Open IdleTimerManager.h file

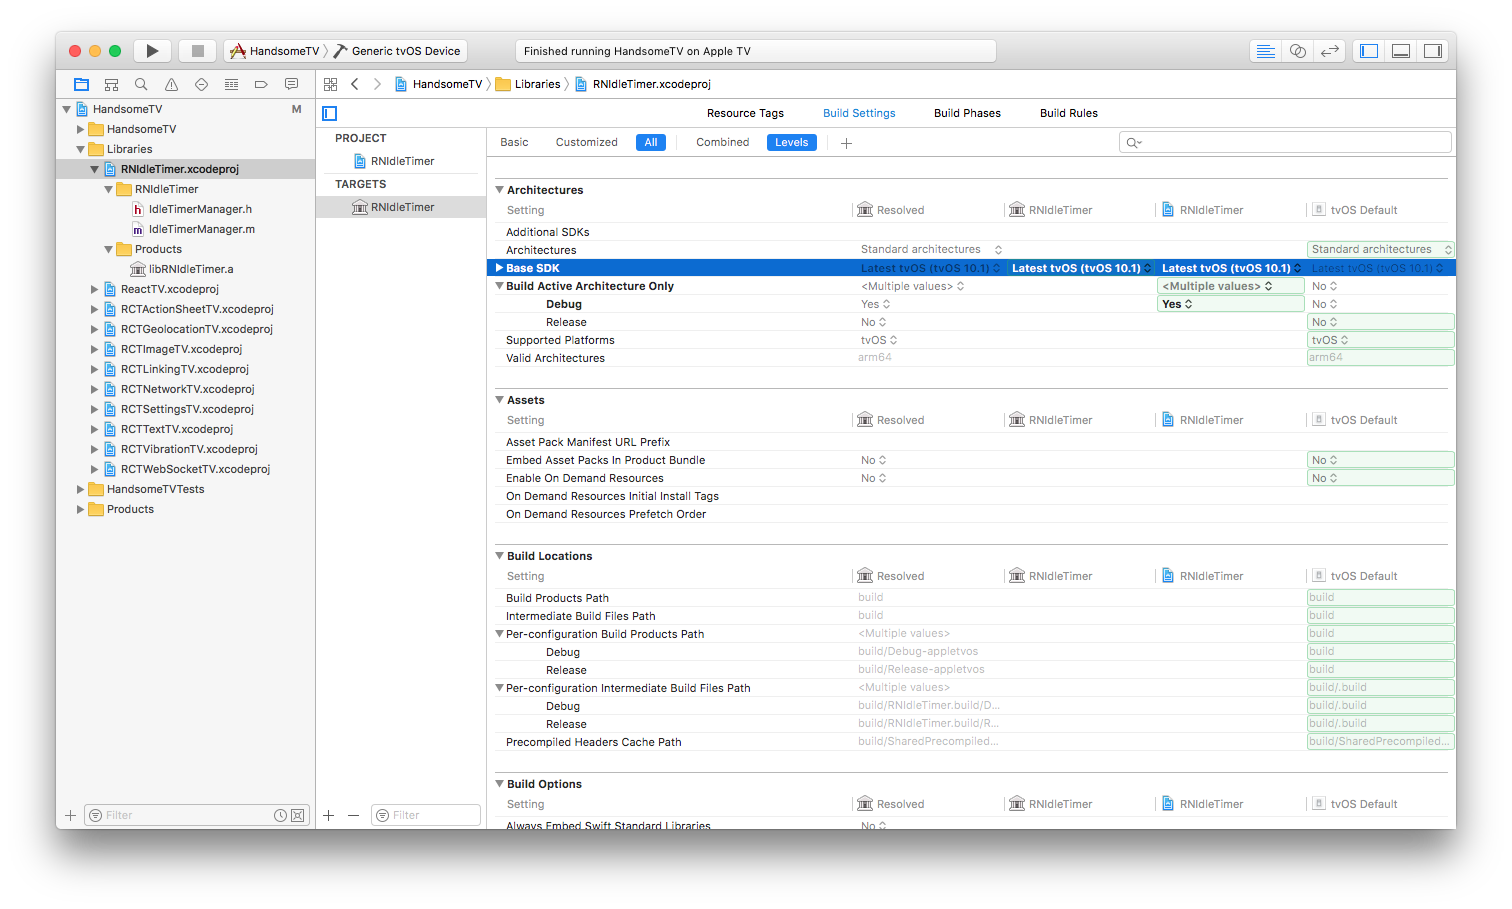[200, 209]
